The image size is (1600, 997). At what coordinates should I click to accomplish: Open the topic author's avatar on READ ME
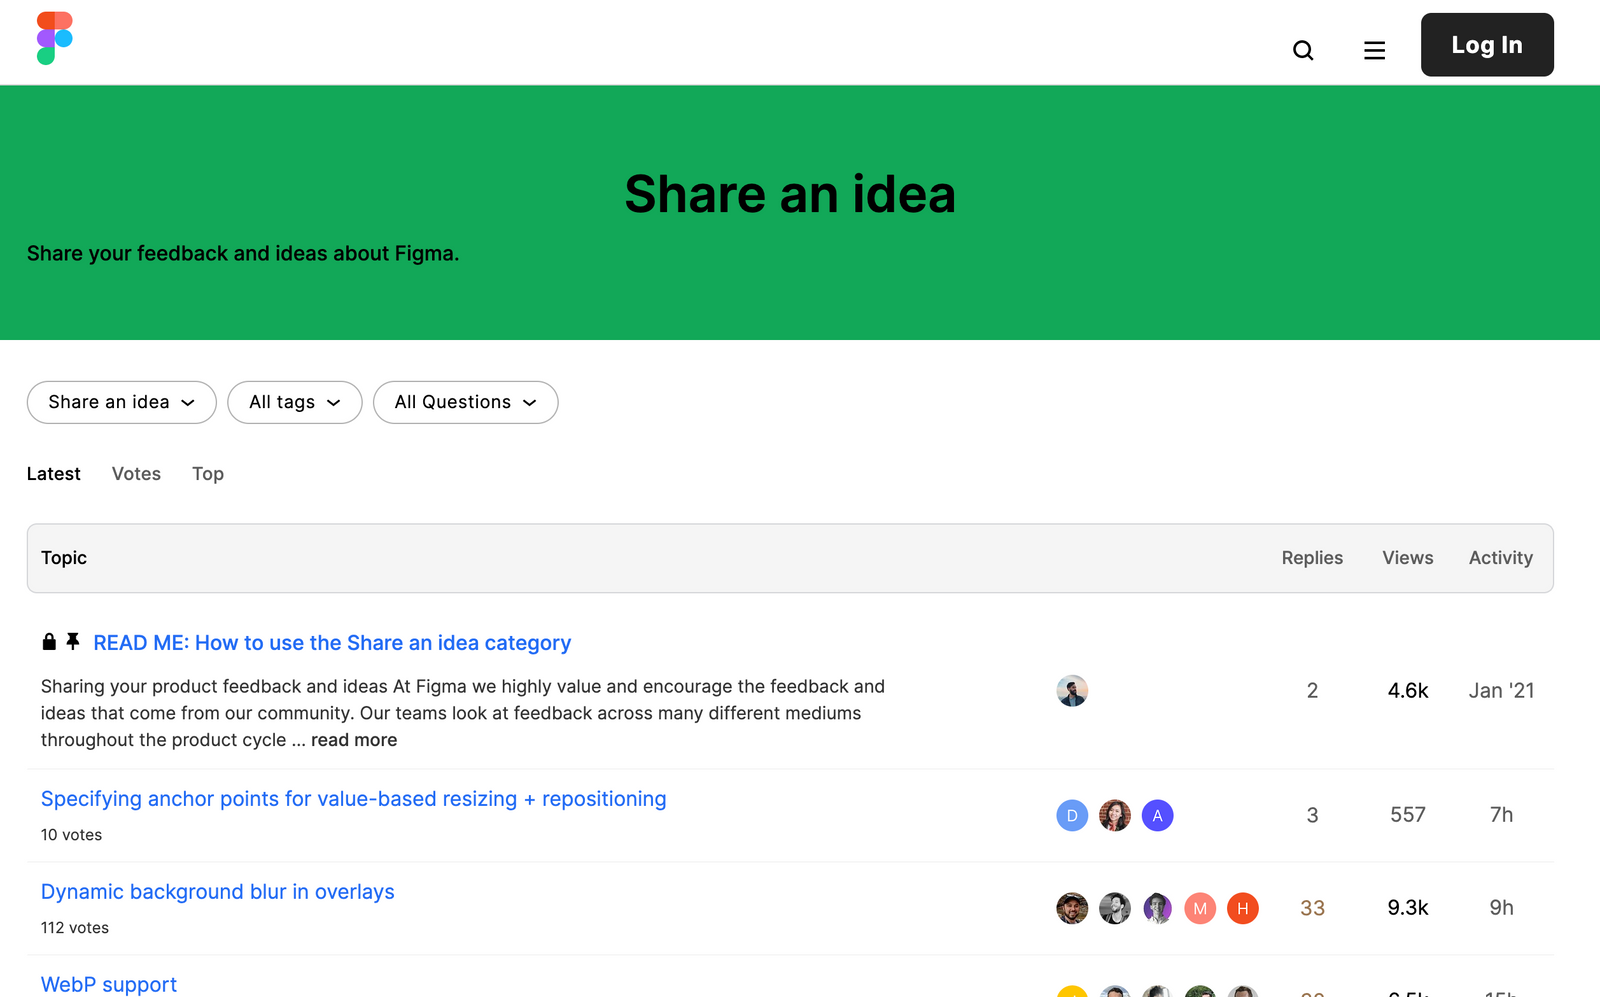click(1071, 690)
